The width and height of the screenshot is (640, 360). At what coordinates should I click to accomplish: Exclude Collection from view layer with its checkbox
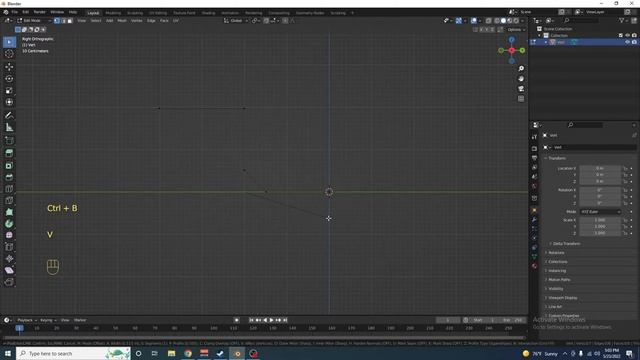[x=621, y=36]
